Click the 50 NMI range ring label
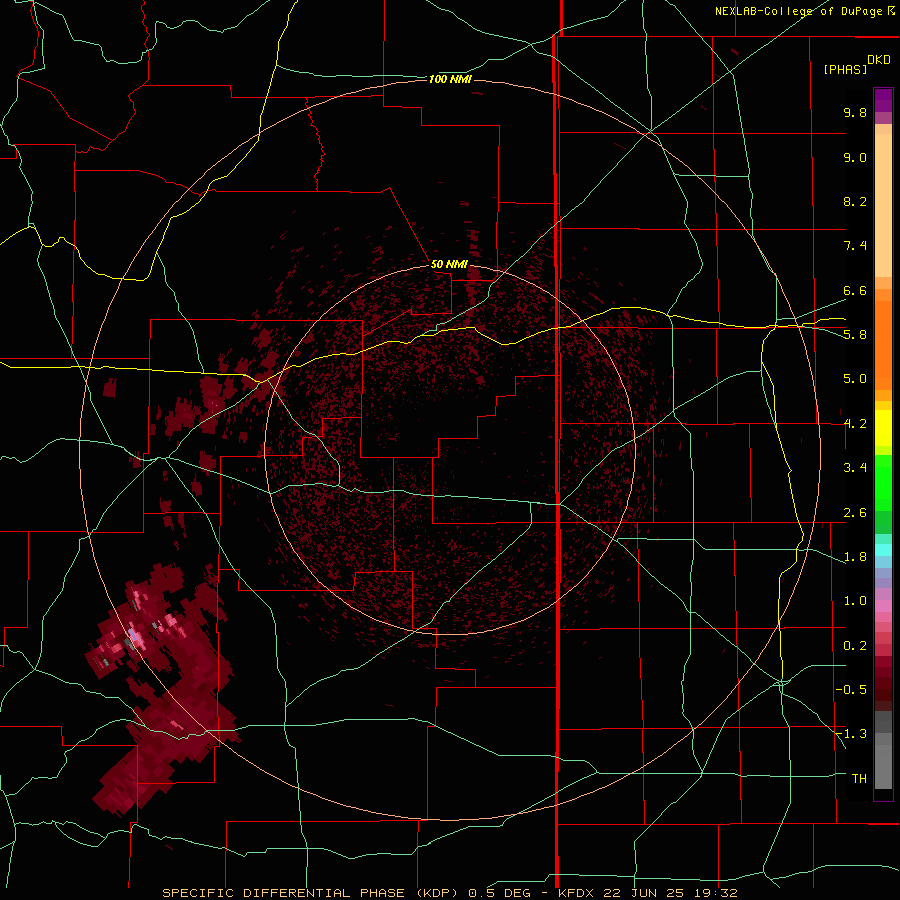900x900 pixels. pos(449,264)
